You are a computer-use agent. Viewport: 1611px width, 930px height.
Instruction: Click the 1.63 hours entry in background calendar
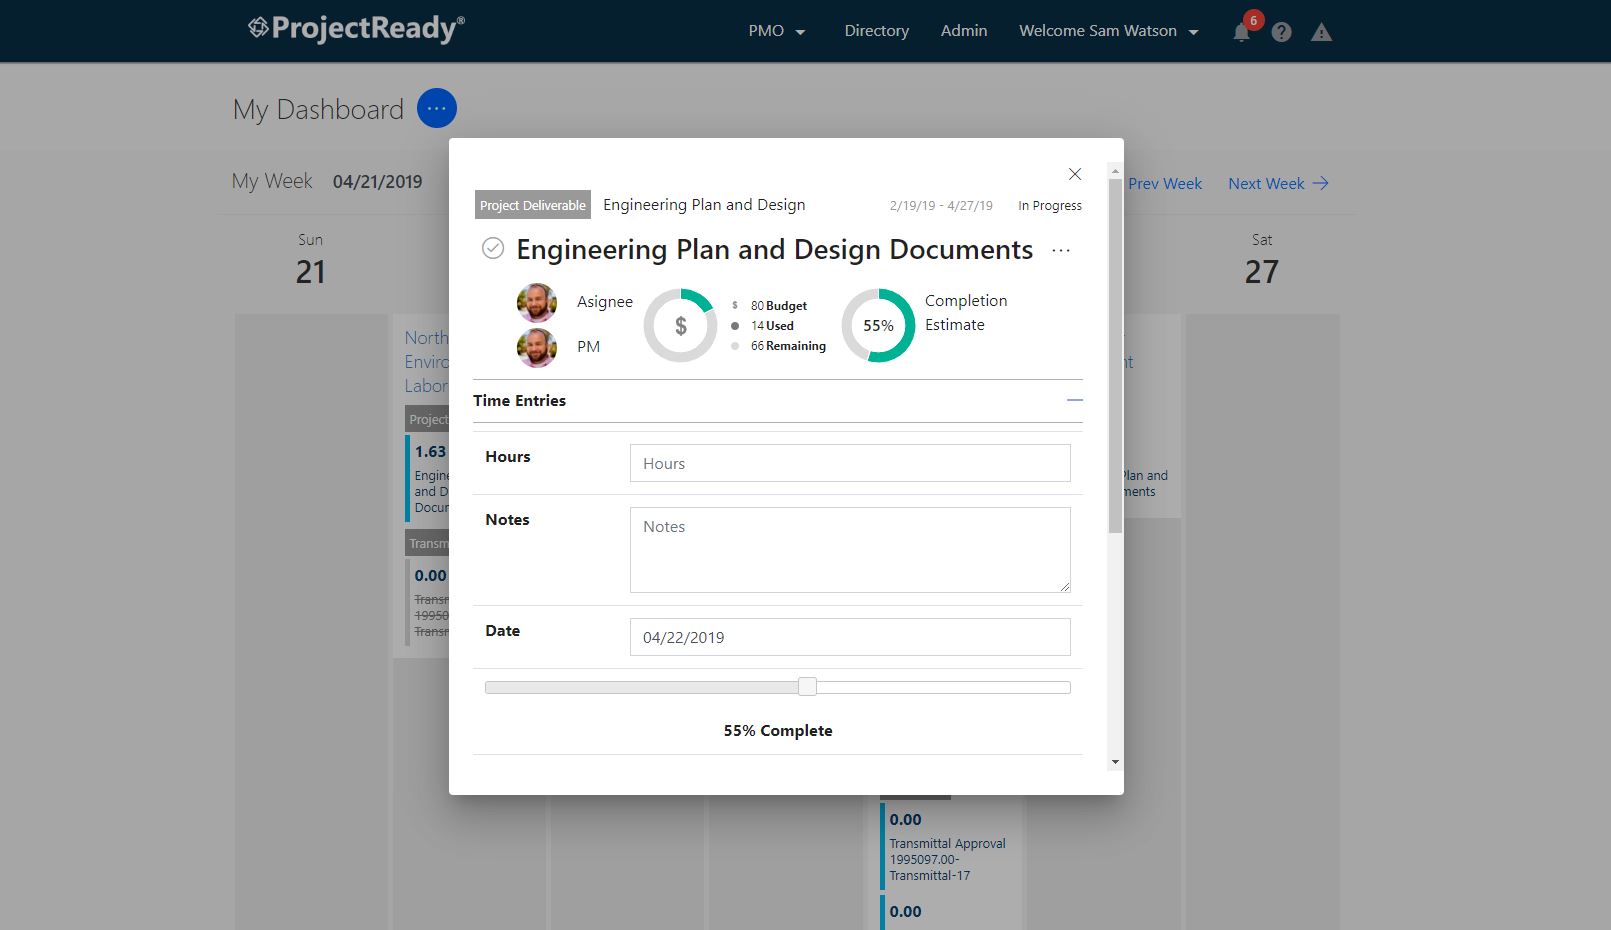pyautogui.click(x=430, y=452)
